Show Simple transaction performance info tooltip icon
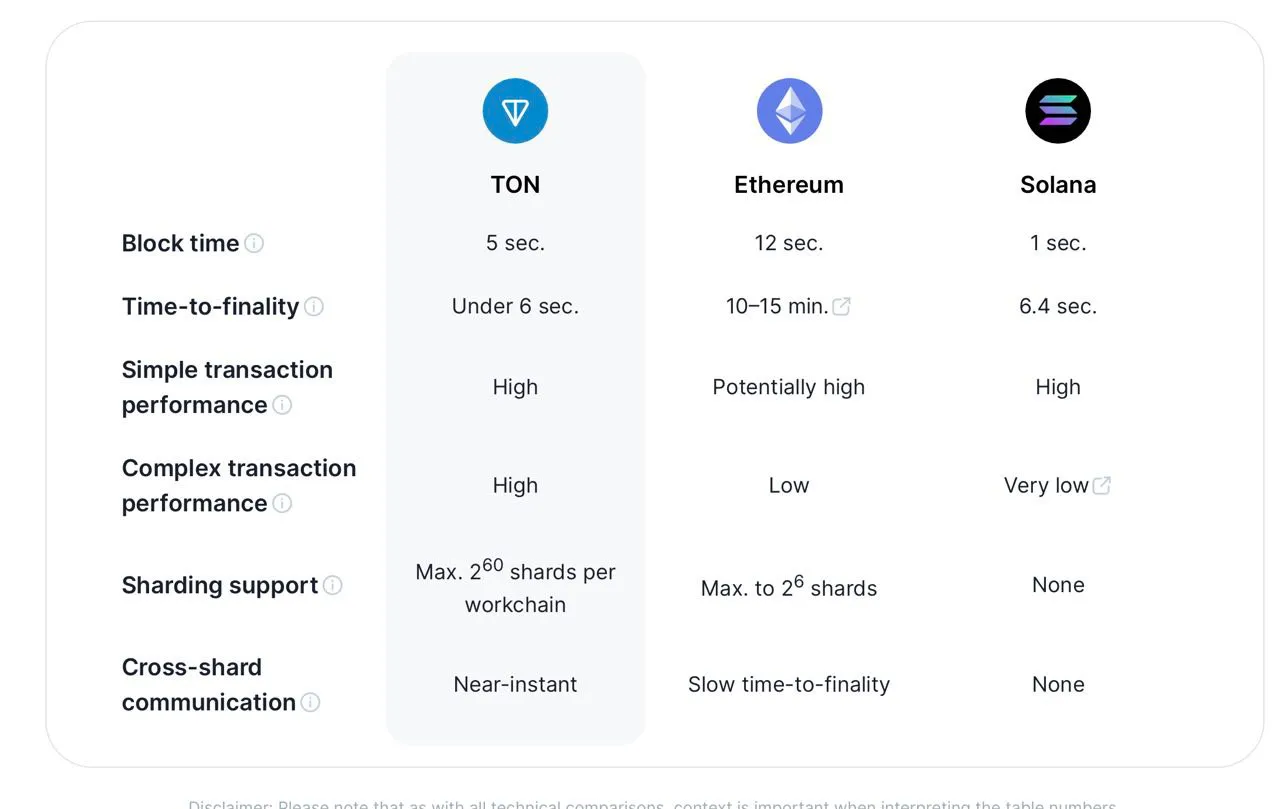This screenshot has height=809, width=1280. click(282, 405)
